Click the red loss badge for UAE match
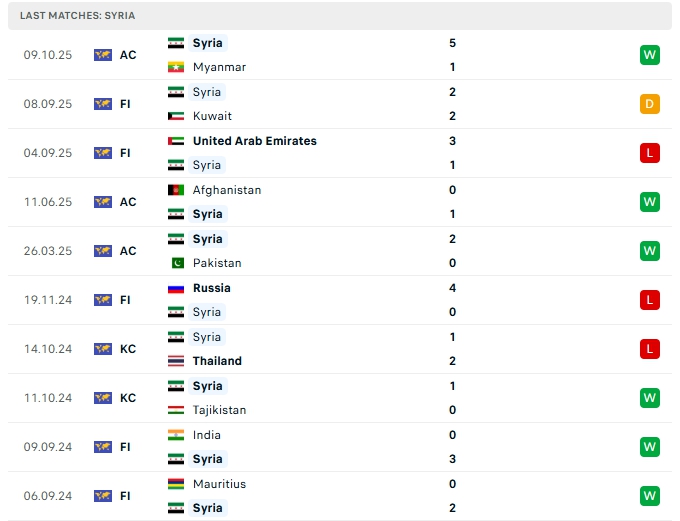Screen dimensions: 680x521 click(x=650, y=153)
